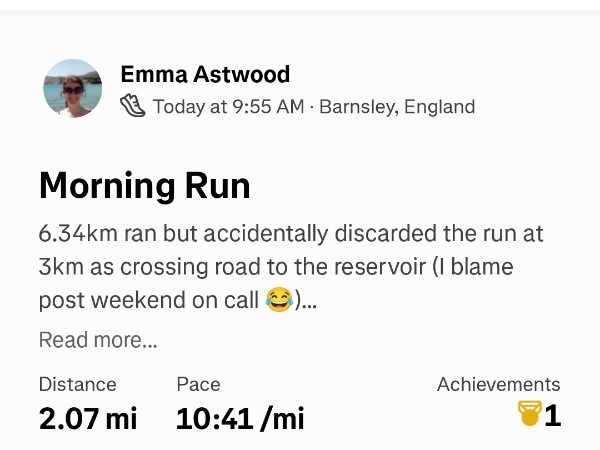
Task: Click the Achievements label
Action: [x=498, y=384]
